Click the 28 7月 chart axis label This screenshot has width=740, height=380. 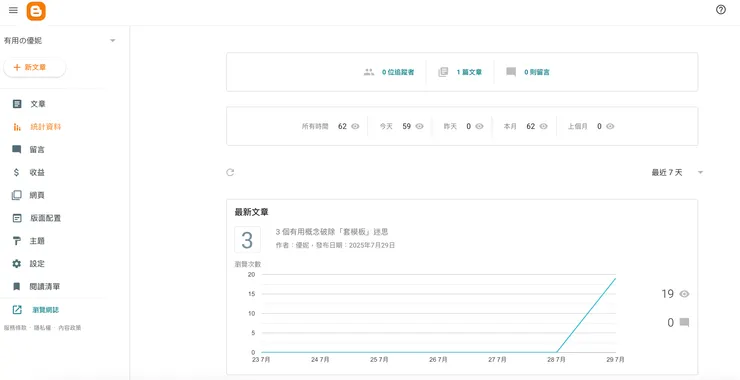pyautogui.click(x=556, y=360)
